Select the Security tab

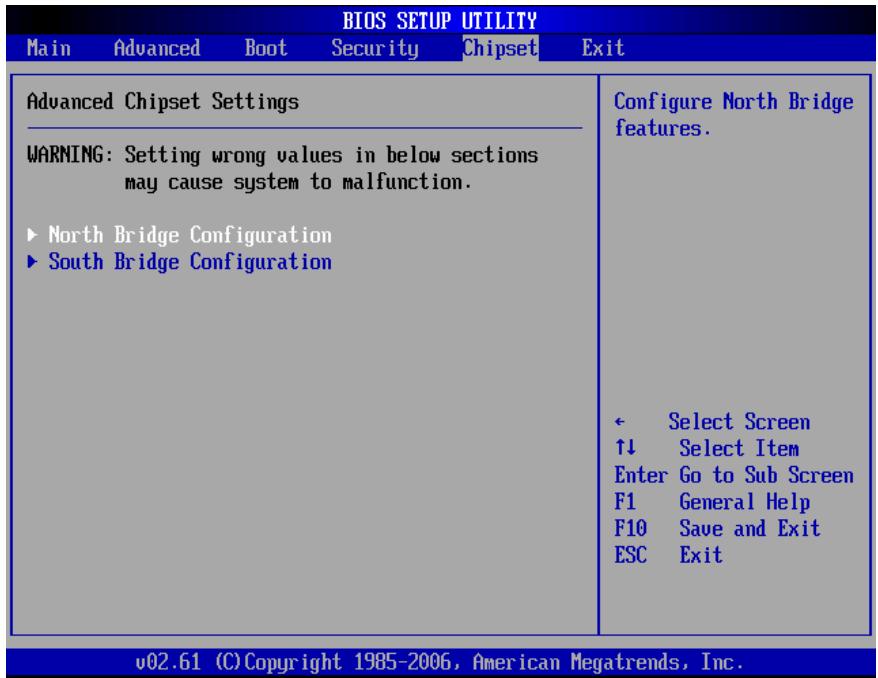(x=375, y=48)
